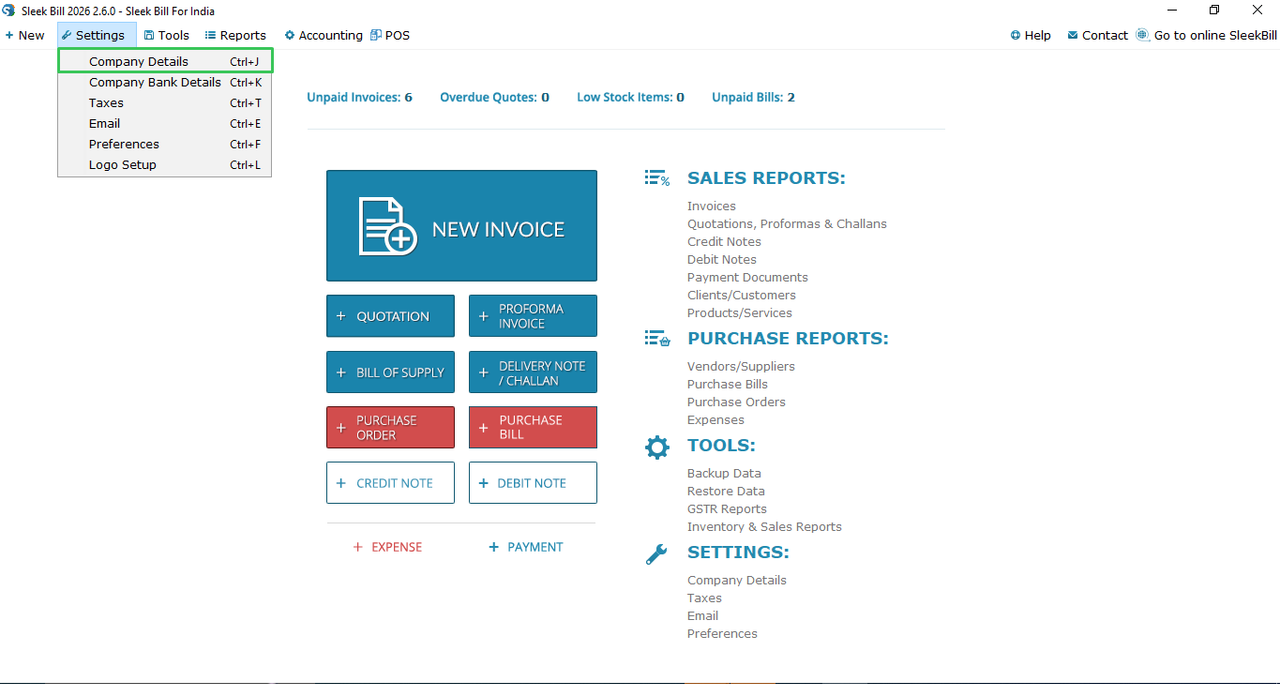Click the wrench icon in the menu bar

coord(67,35)
